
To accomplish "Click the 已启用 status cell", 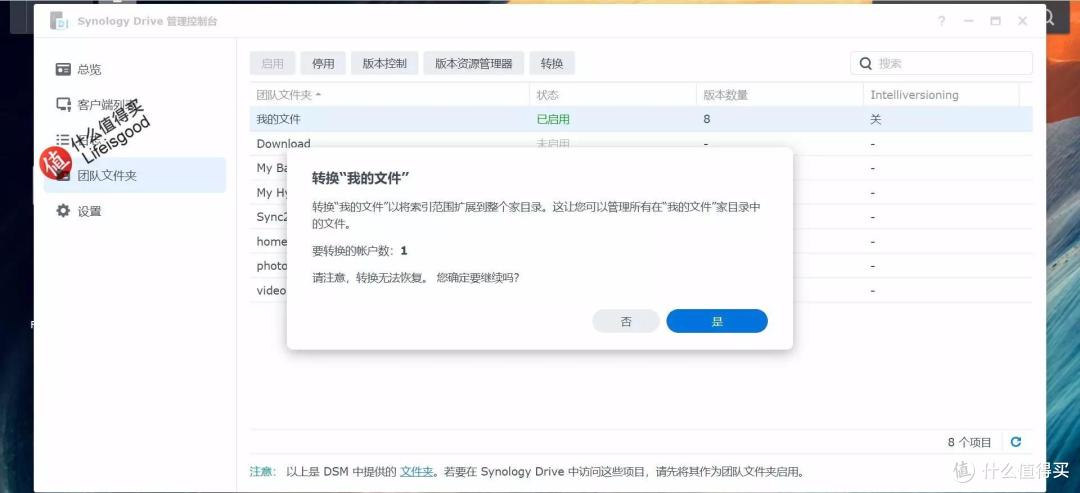I will [x=553, y=119].
